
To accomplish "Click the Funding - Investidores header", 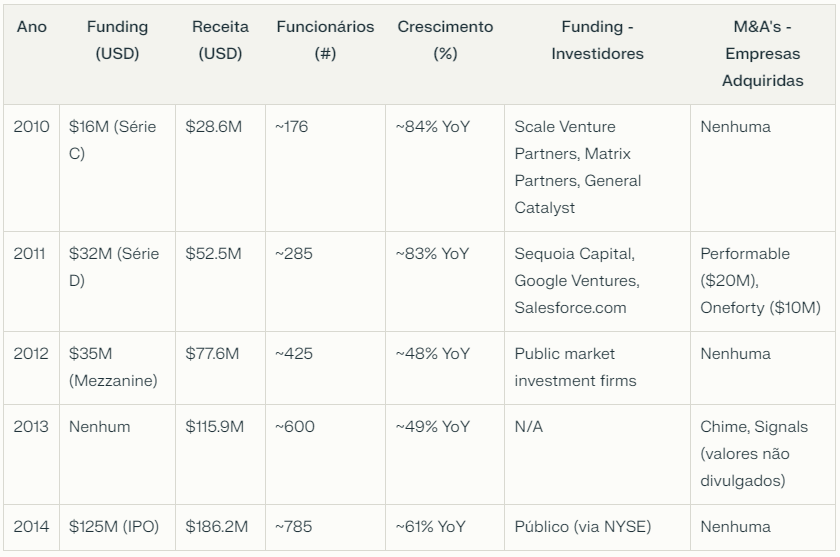I will (597, 40).
